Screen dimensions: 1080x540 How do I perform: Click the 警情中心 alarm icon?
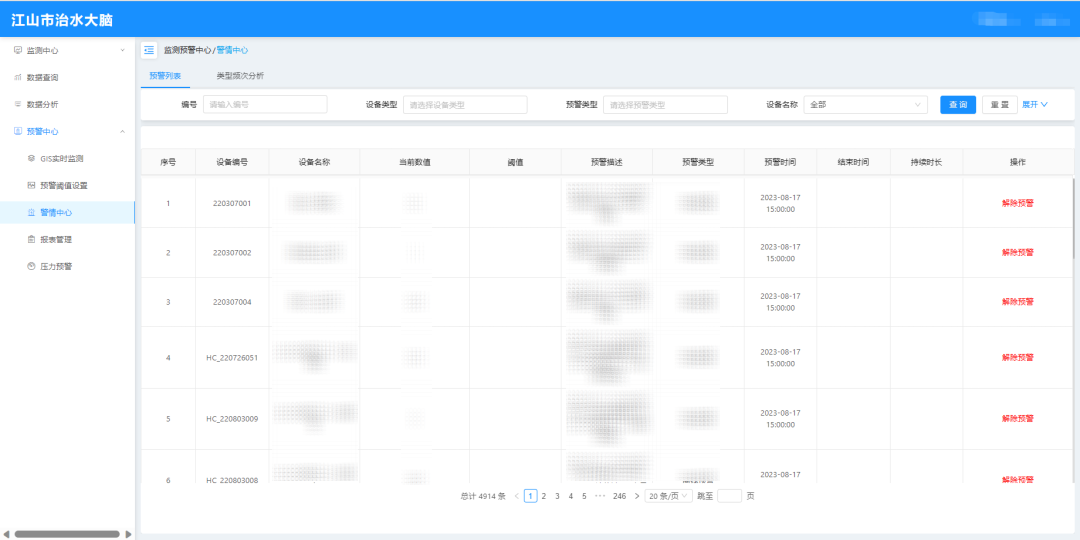pos(31,213)
